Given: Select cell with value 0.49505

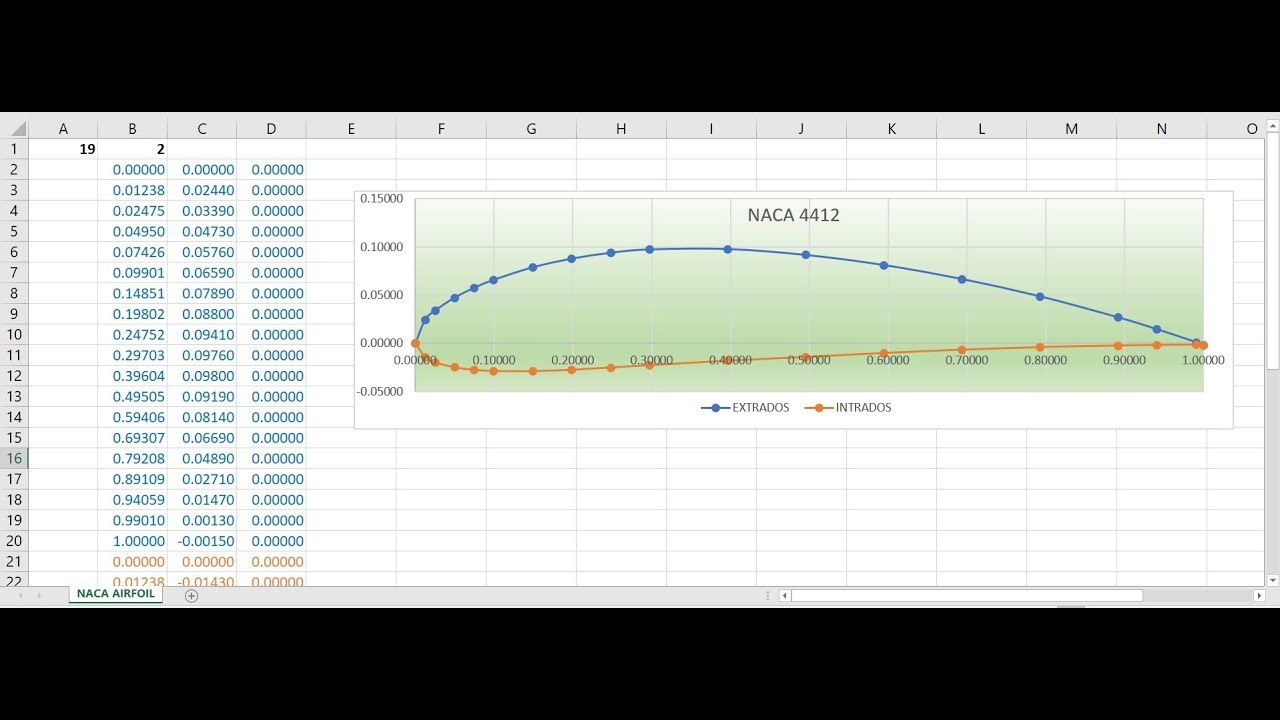Looking at the screenshot, I should pos(132,397).
